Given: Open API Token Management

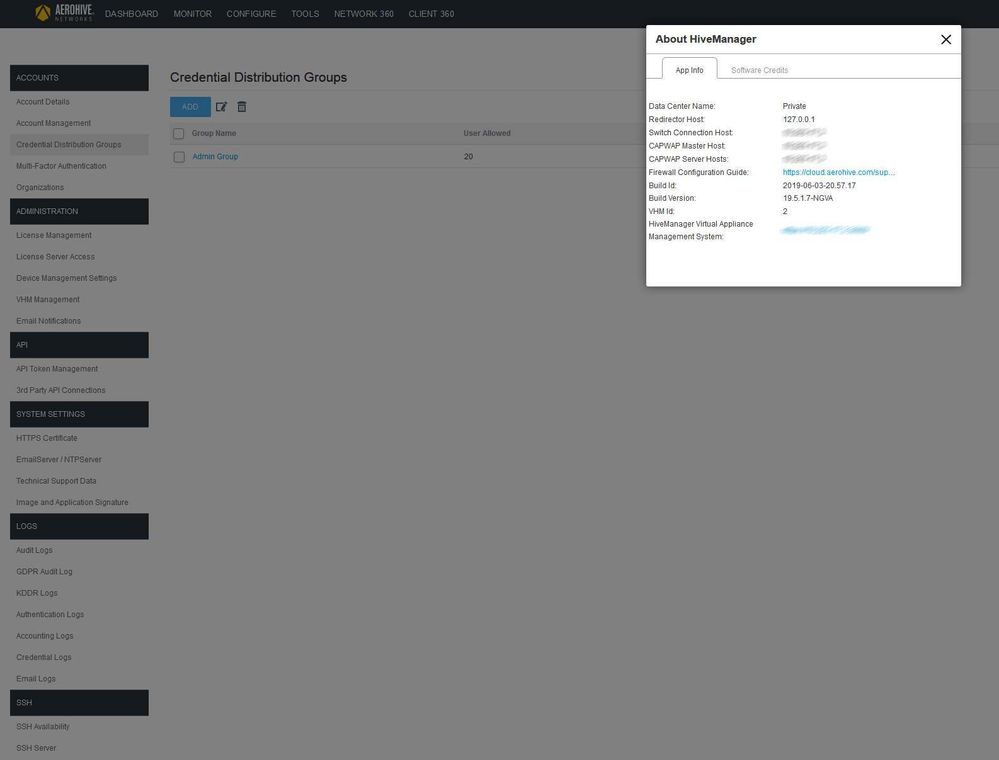Looking at the screenshot, I should [57, 369].
